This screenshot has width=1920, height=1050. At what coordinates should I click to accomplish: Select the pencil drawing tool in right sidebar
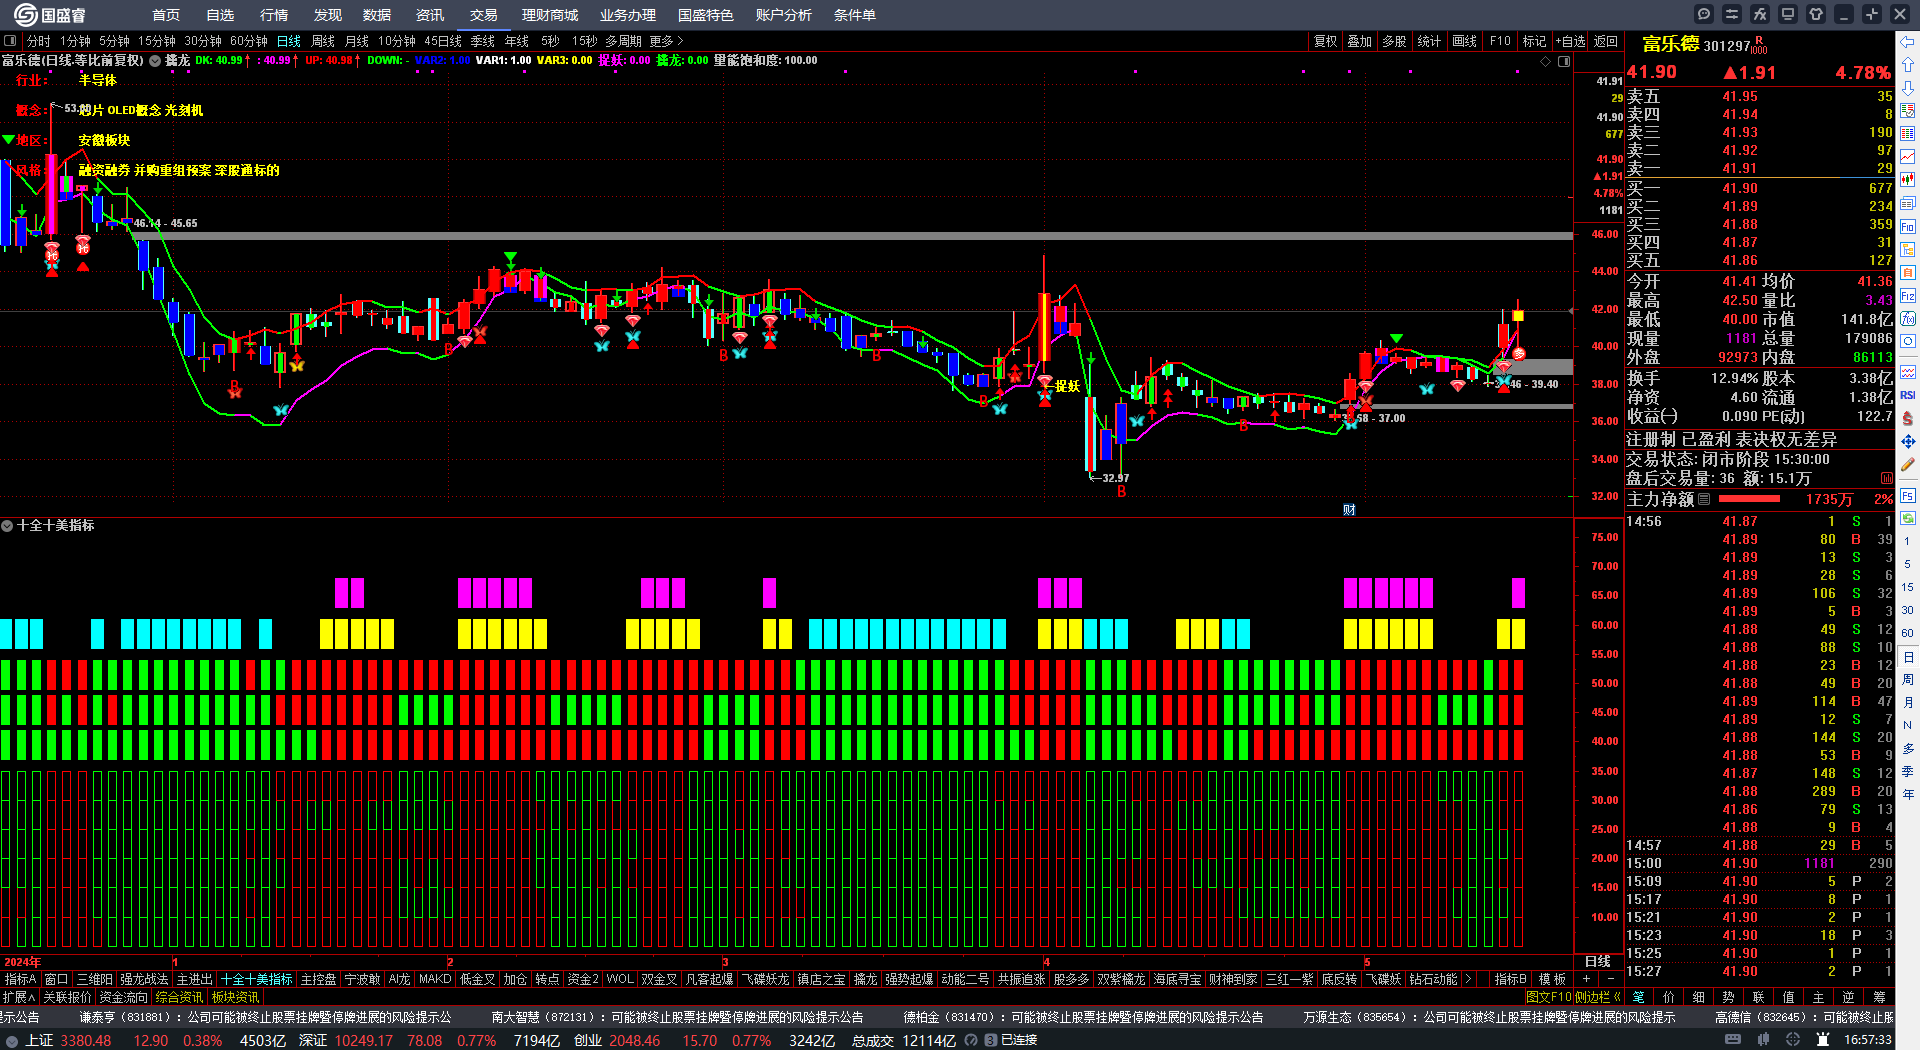[x=1908, y=464]
